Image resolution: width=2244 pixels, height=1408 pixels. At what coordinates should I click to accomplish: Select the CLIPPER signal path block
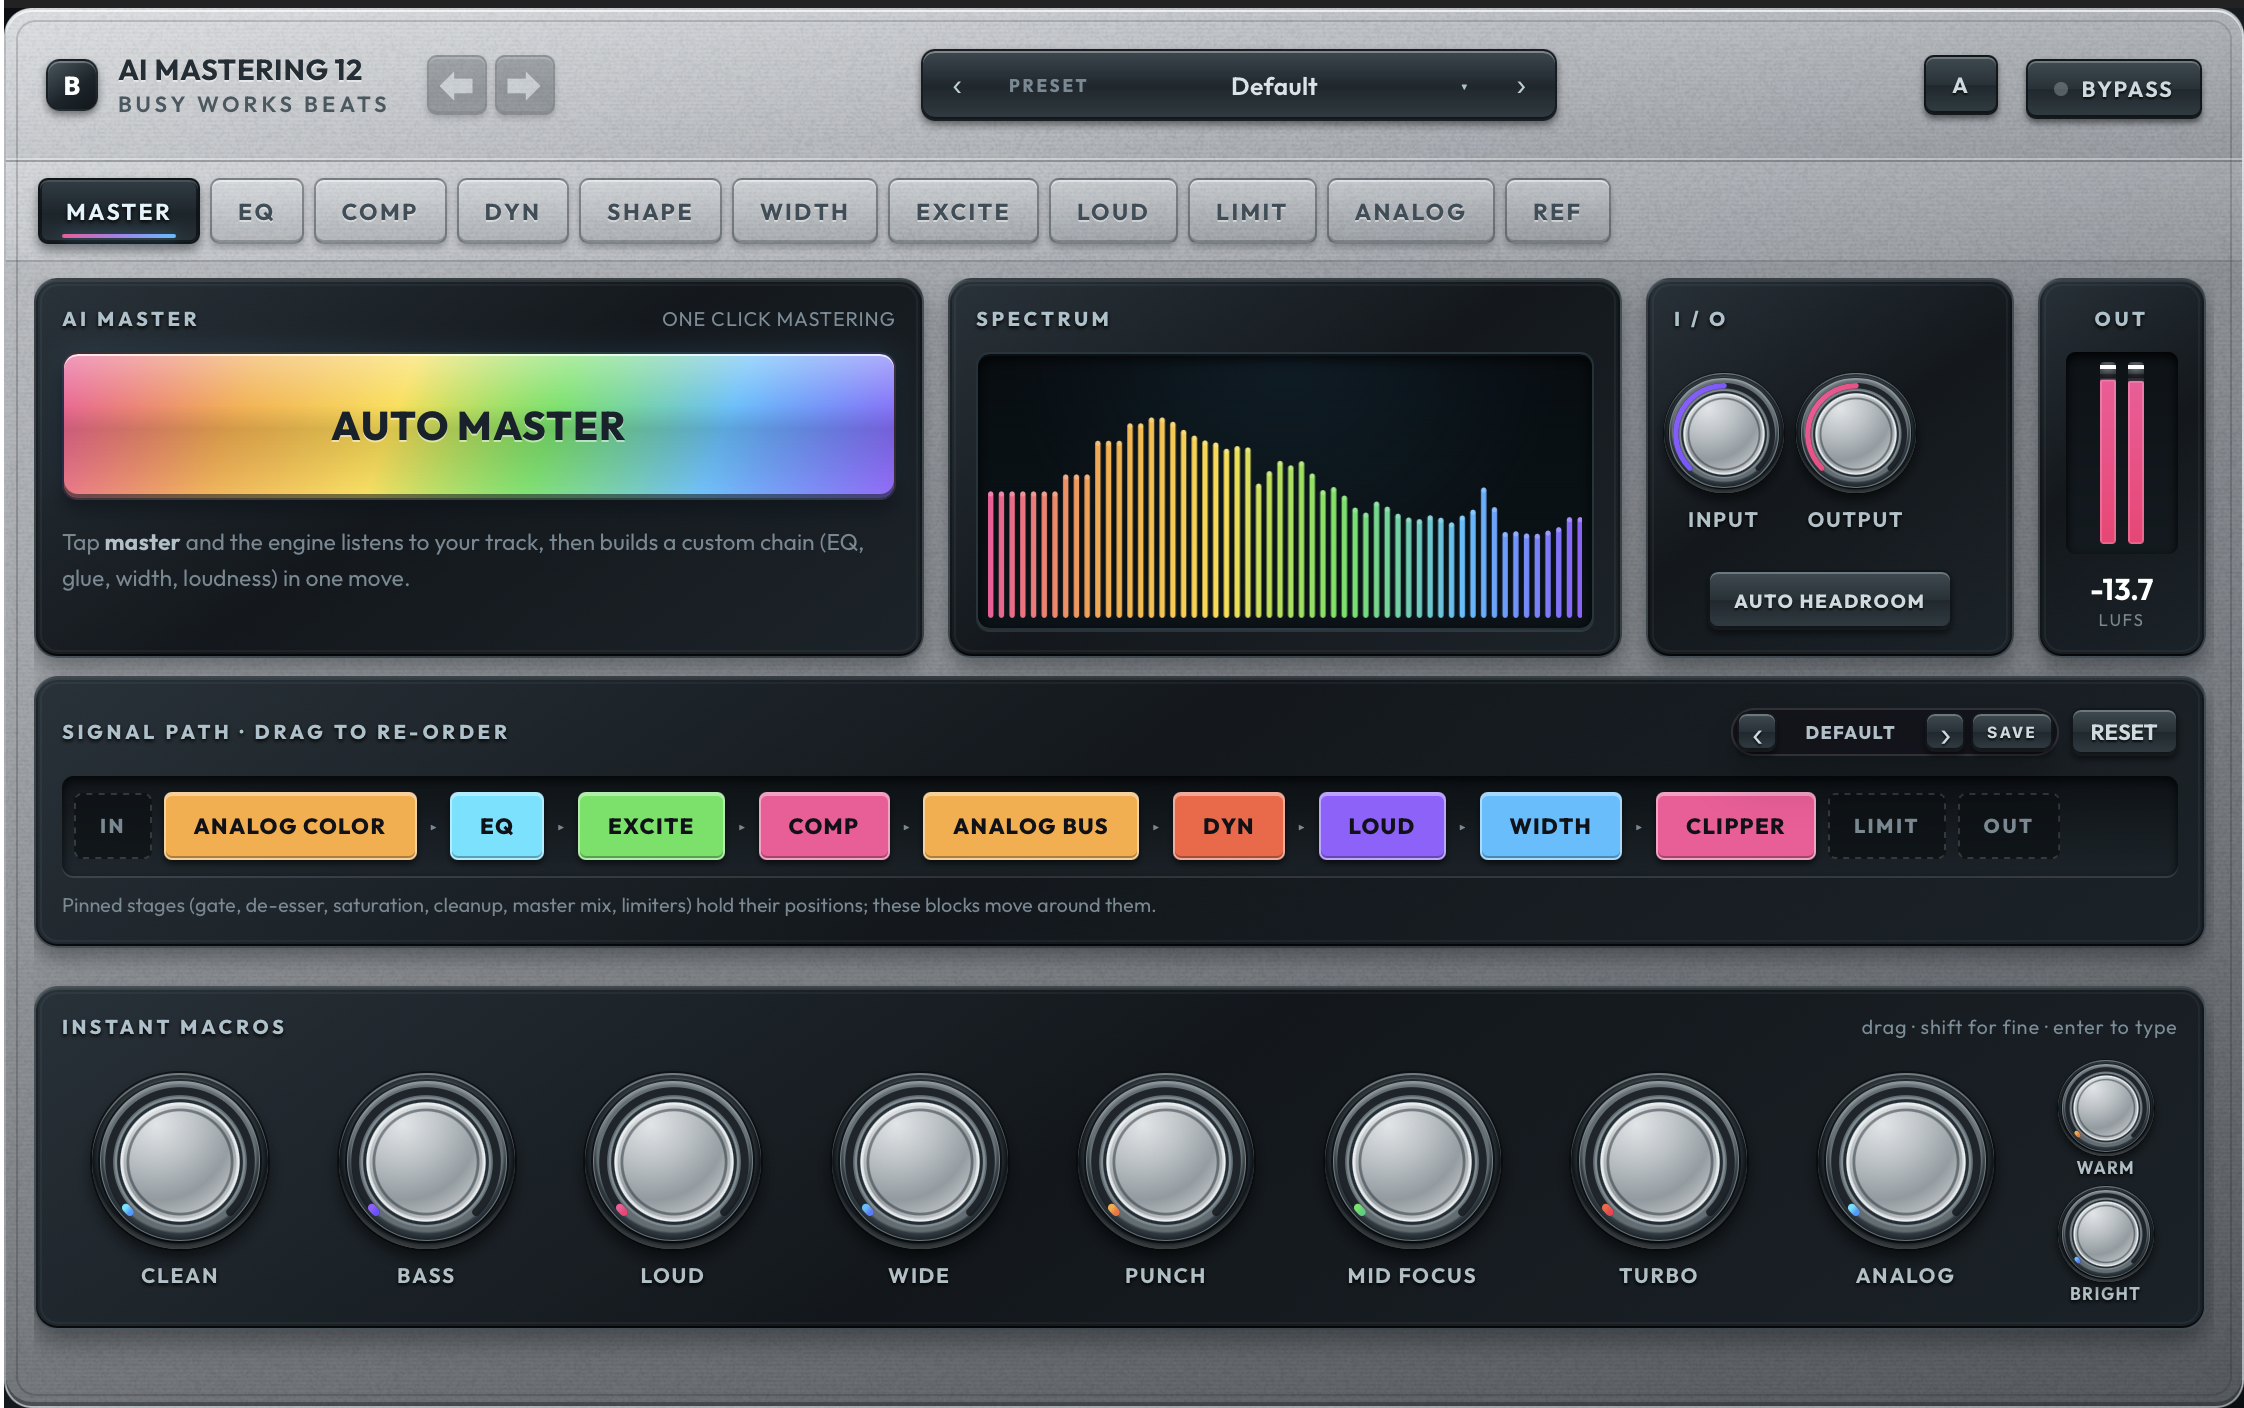click(x=1735, y=826)
